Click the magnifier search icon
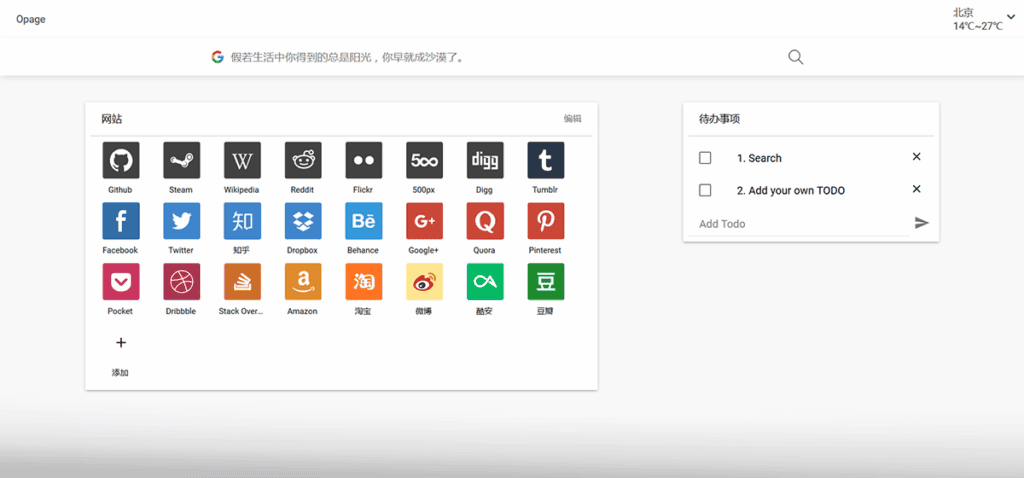Viewport: 1024px width, 478px height. pyautogui.click(x=795, y=57)
